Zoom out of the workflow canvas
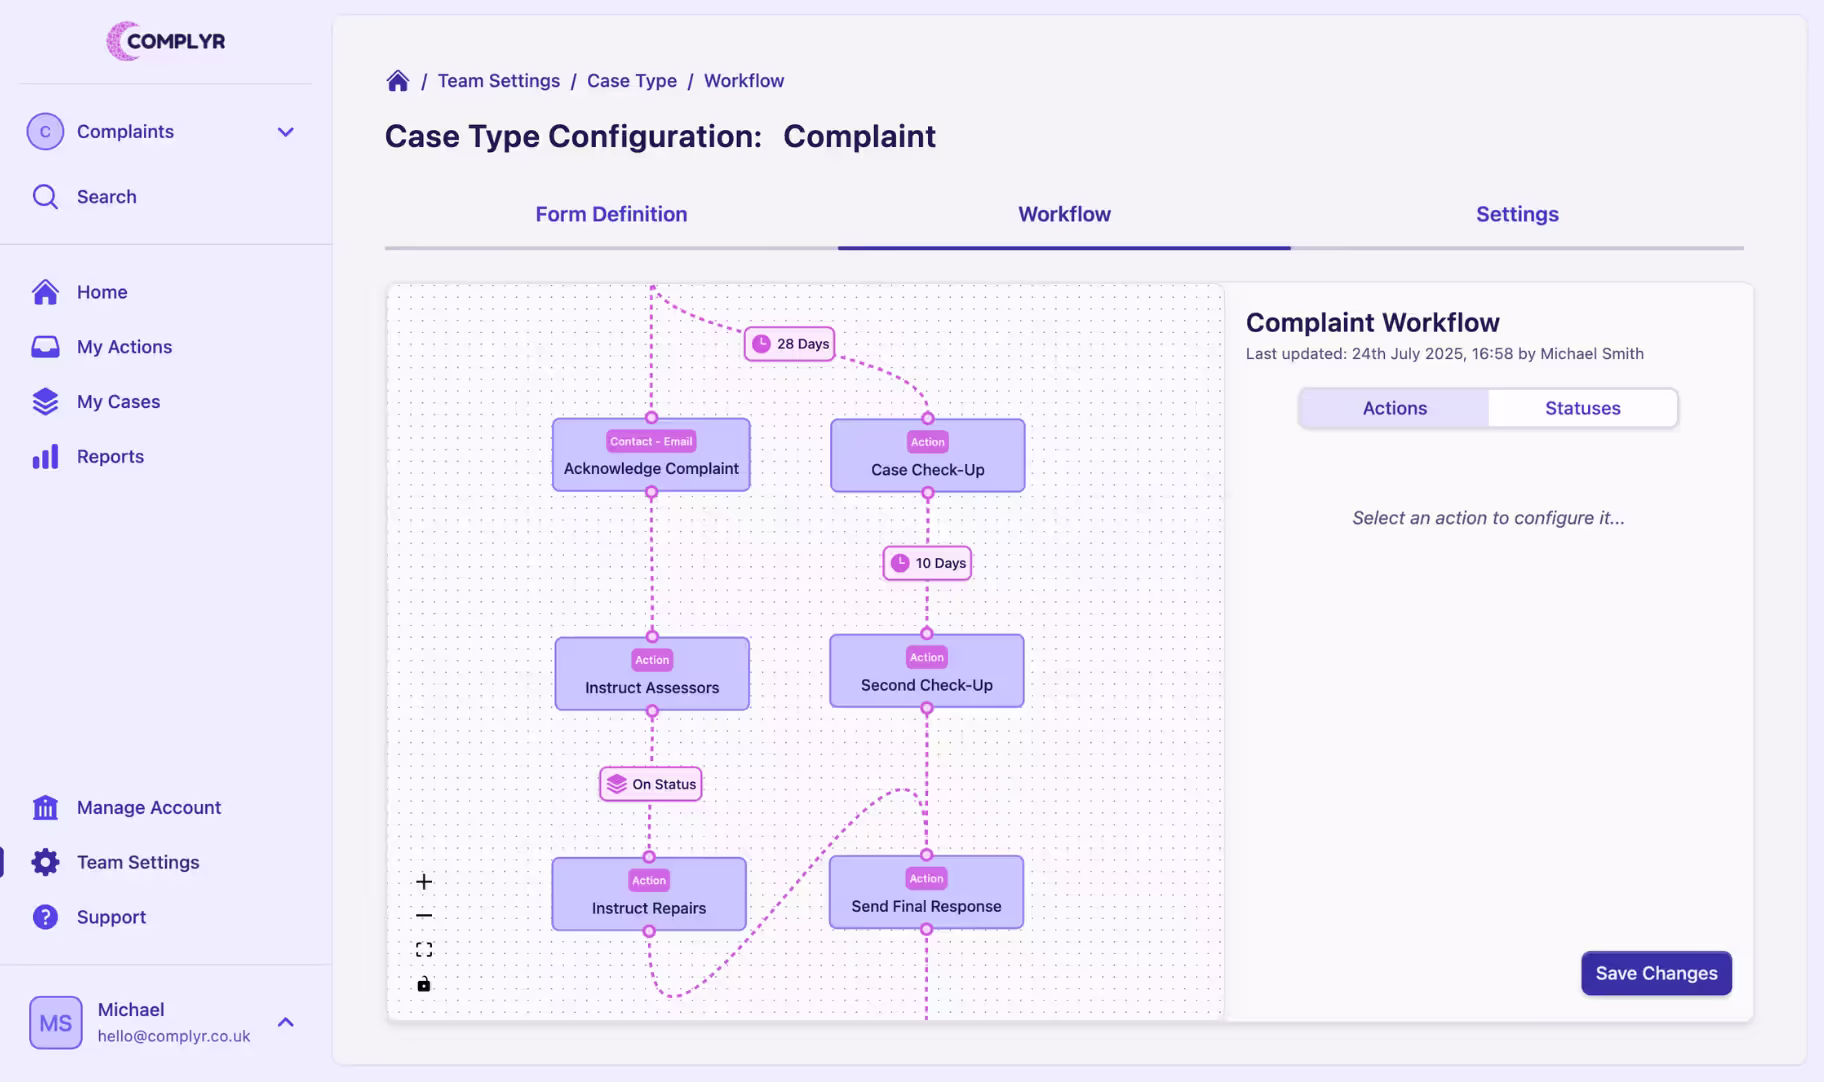Screen dimensions: 1824x1082 [x=424, y=914]
